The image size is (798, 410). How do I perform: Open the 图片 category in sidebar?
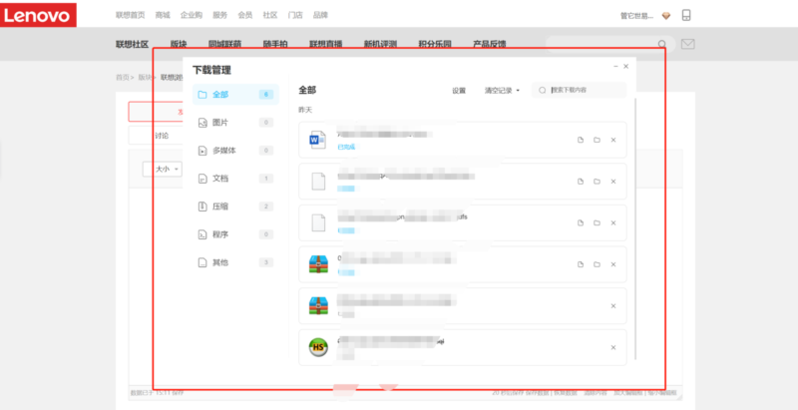click(x=220, y=122)
